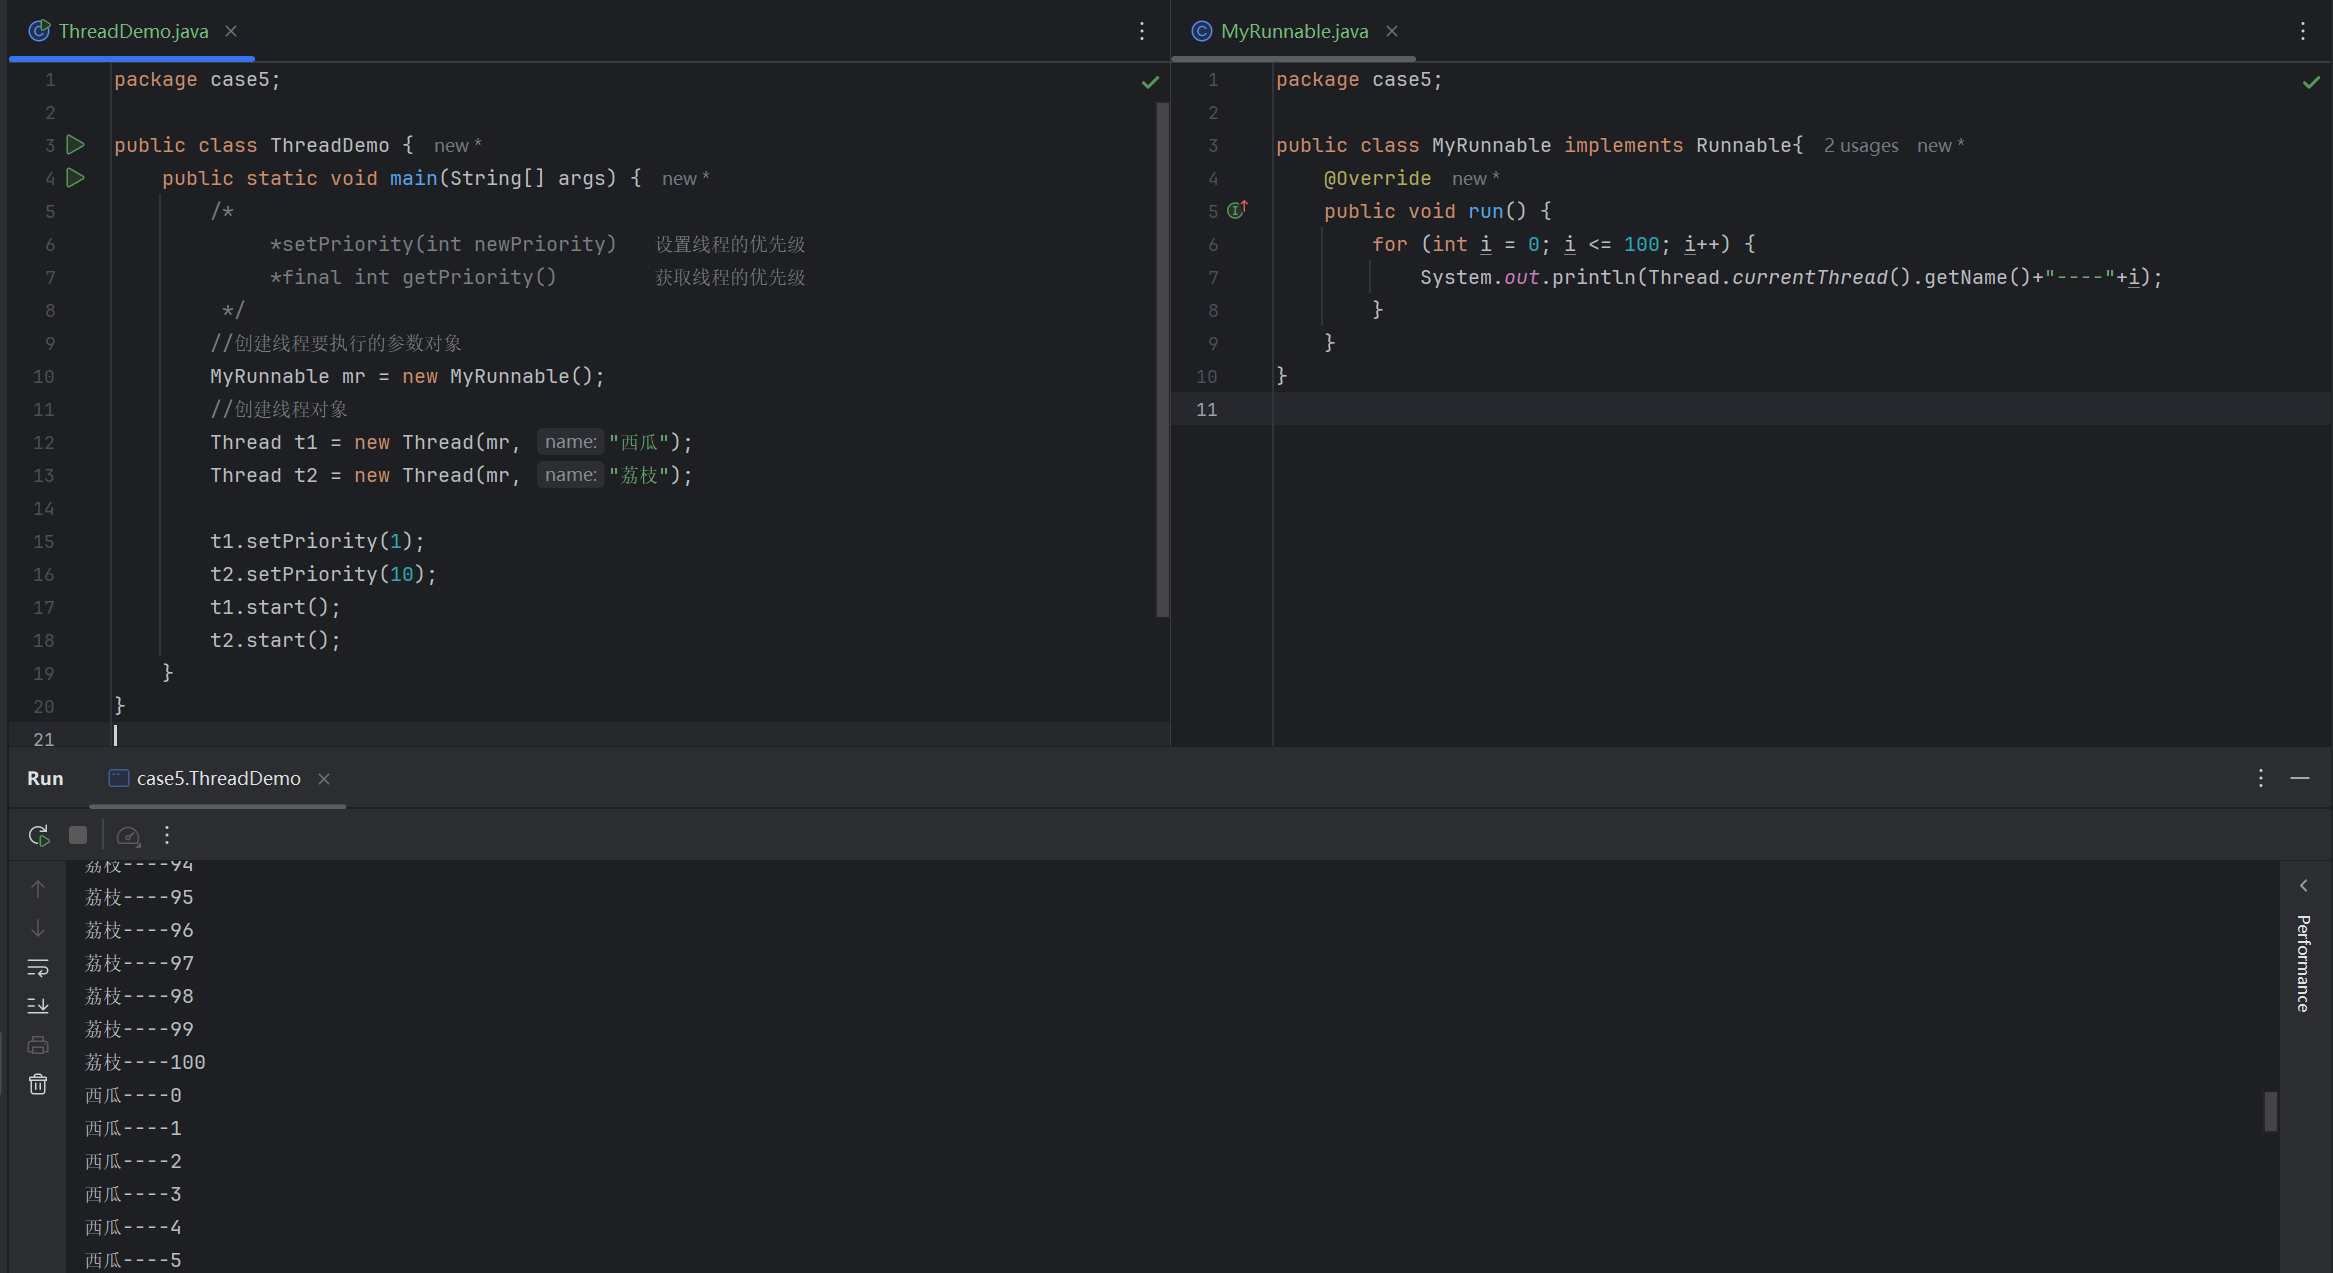The image size is (2333, 1273).
Task: Click the run gutter icon beside class ThreadDemo
Action: tap(75, 145)
